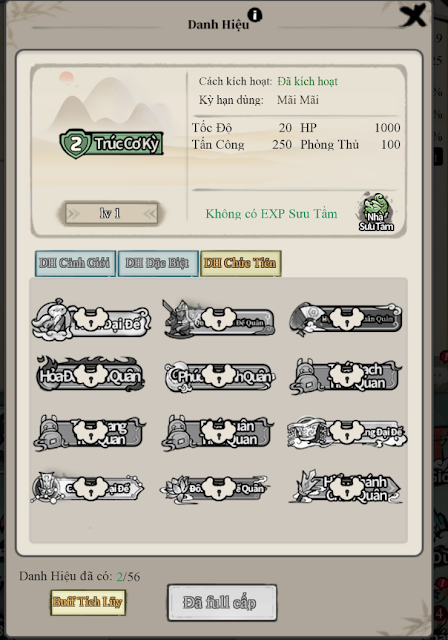This screenshot has height=640, width=448.
Task: Switch to DH Cảnh Giới tab
Action: [x=75, y=263]
